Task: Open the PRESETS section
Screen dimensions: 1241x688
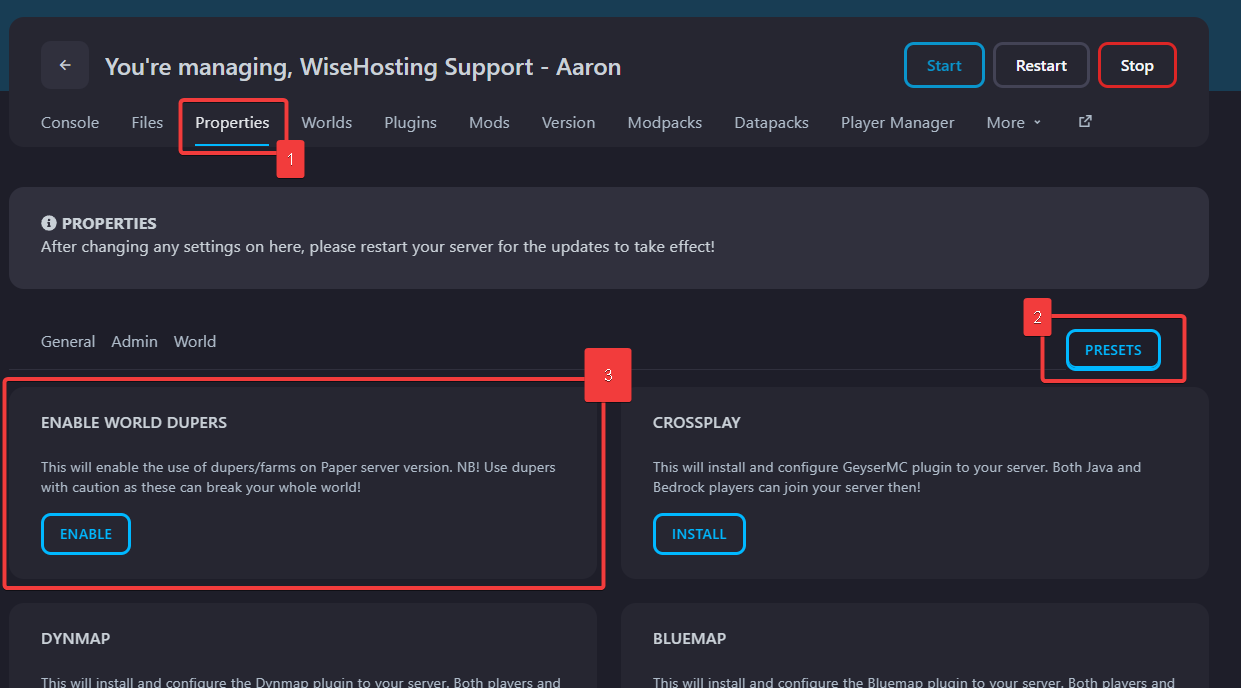Action: (1113, 350)
